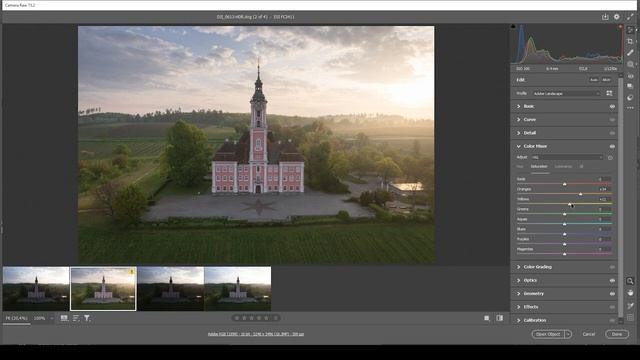The image size is (640, 360).
Task: Switch to the Hue tab
Action: [x=520, y=167]
